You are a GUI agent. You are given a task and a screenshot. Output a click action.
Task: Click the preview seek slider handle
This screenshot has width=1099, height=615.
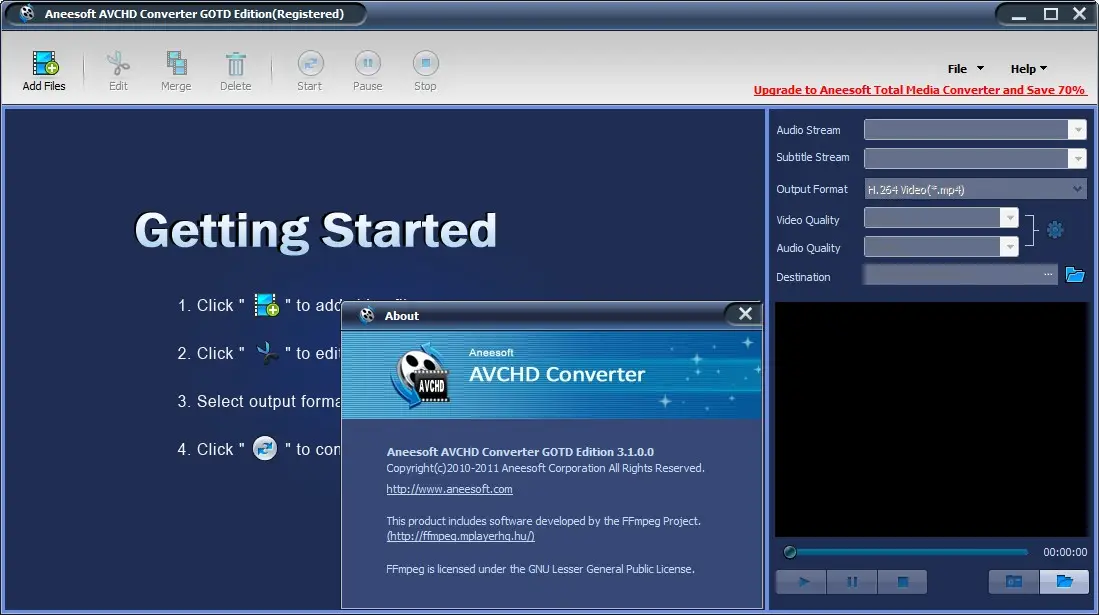[790, 553]
